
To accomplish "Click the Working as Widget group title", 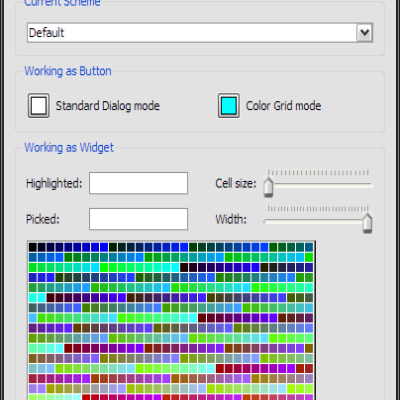I will click(x=69, y=147).
